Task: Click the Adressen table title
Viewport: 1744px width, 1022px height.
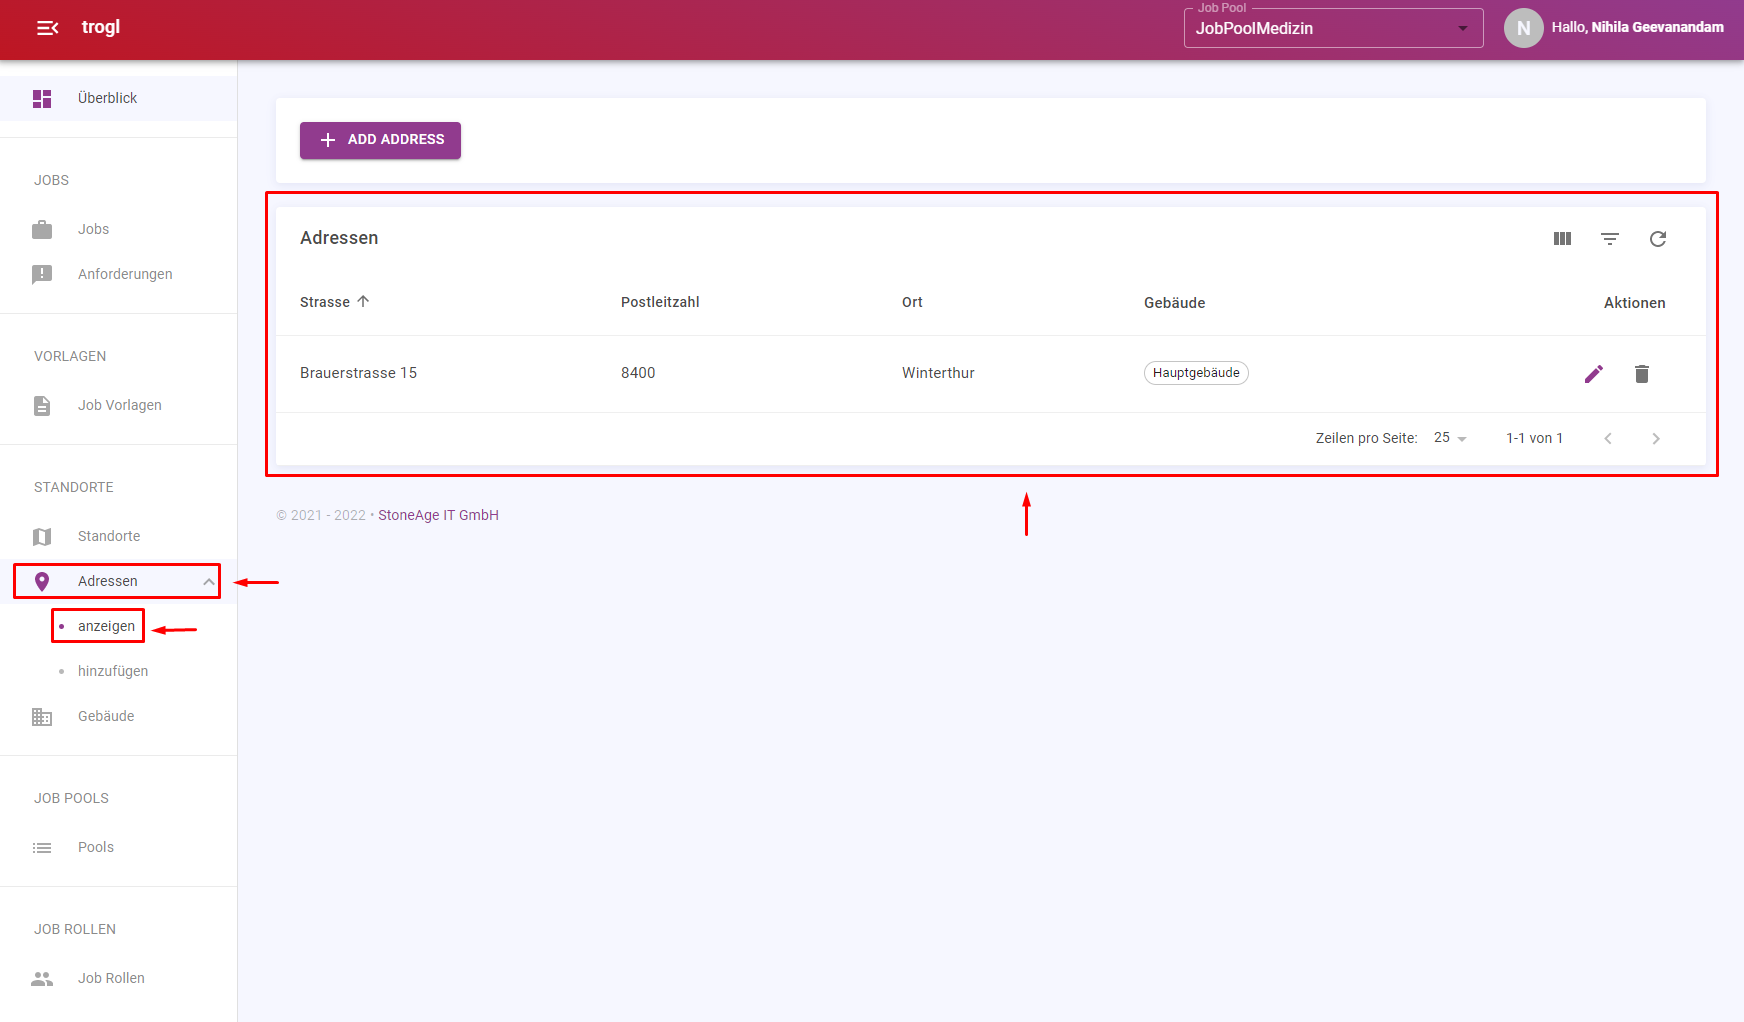Action: pos(339,238)
